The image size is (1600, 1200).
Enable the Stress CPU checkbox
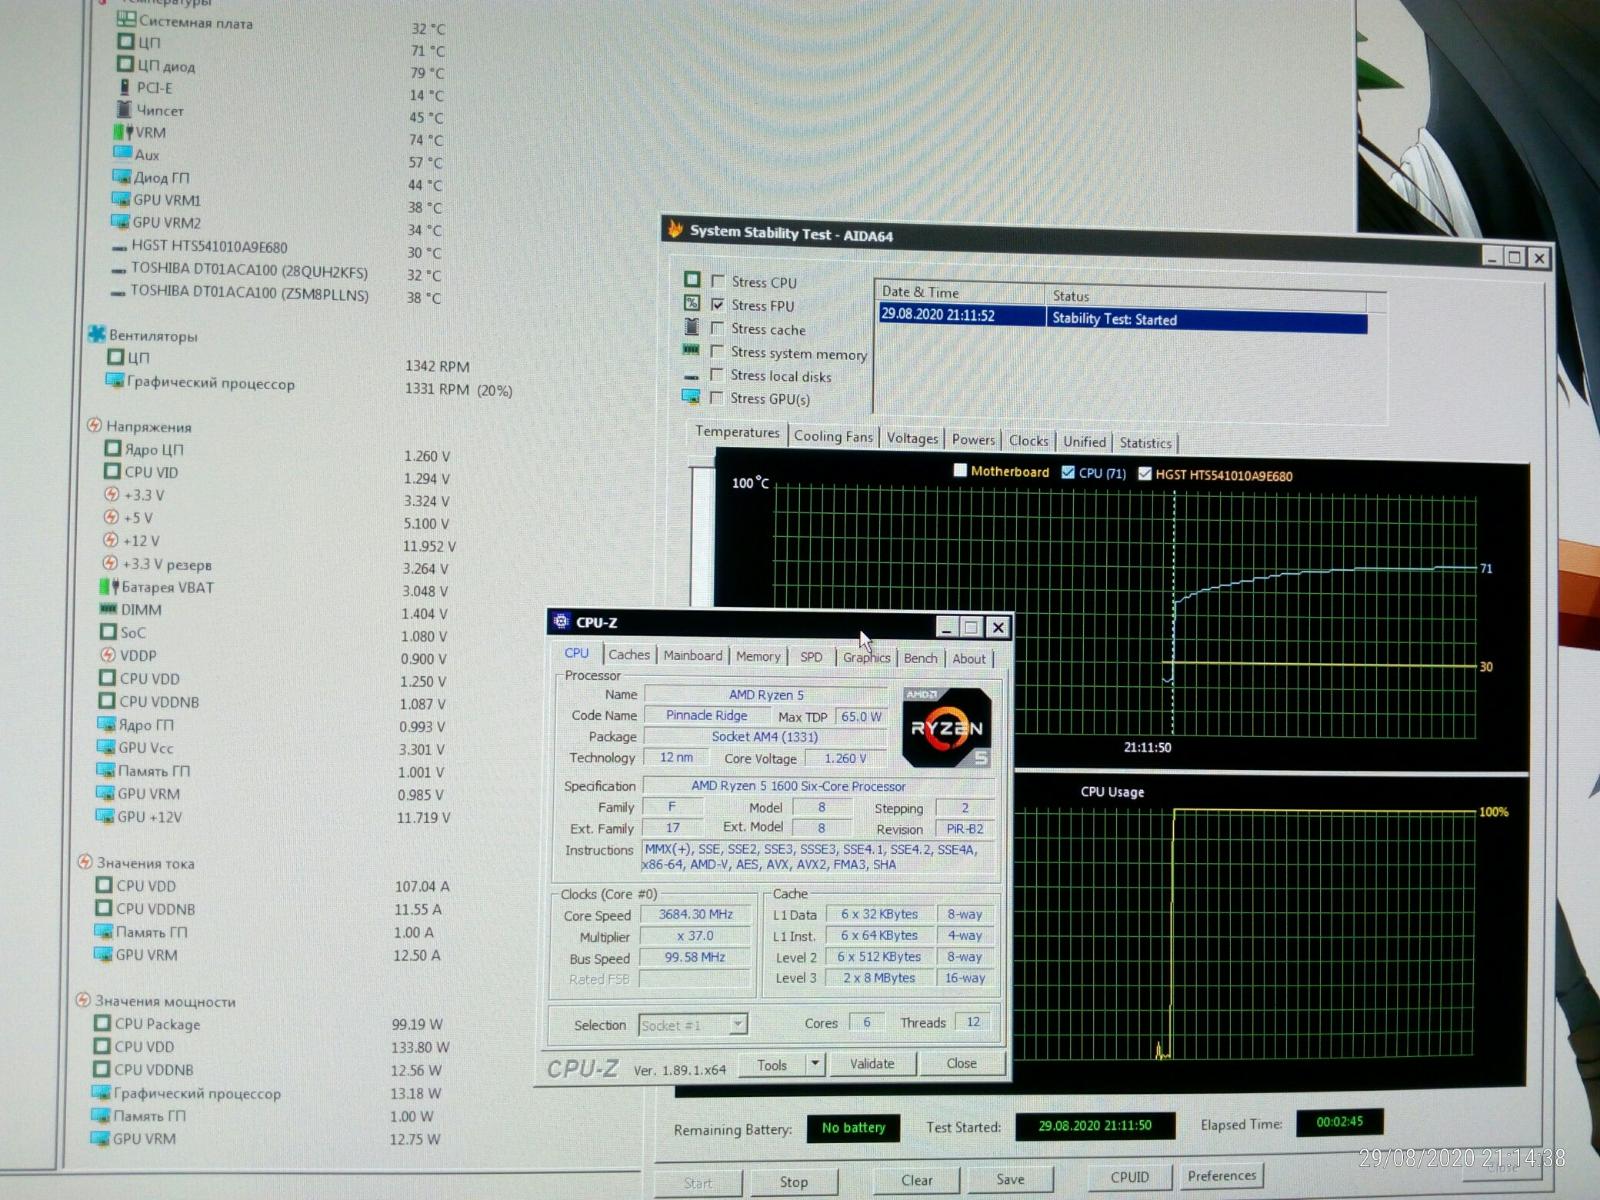pos(717,282)
